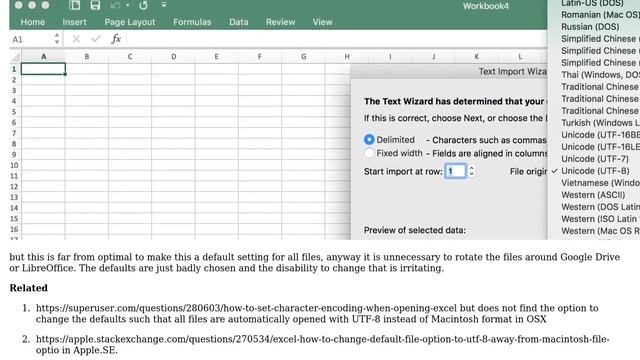
Task: Select row 8 header
Action: pyautogui.click(x=14, y=144)
